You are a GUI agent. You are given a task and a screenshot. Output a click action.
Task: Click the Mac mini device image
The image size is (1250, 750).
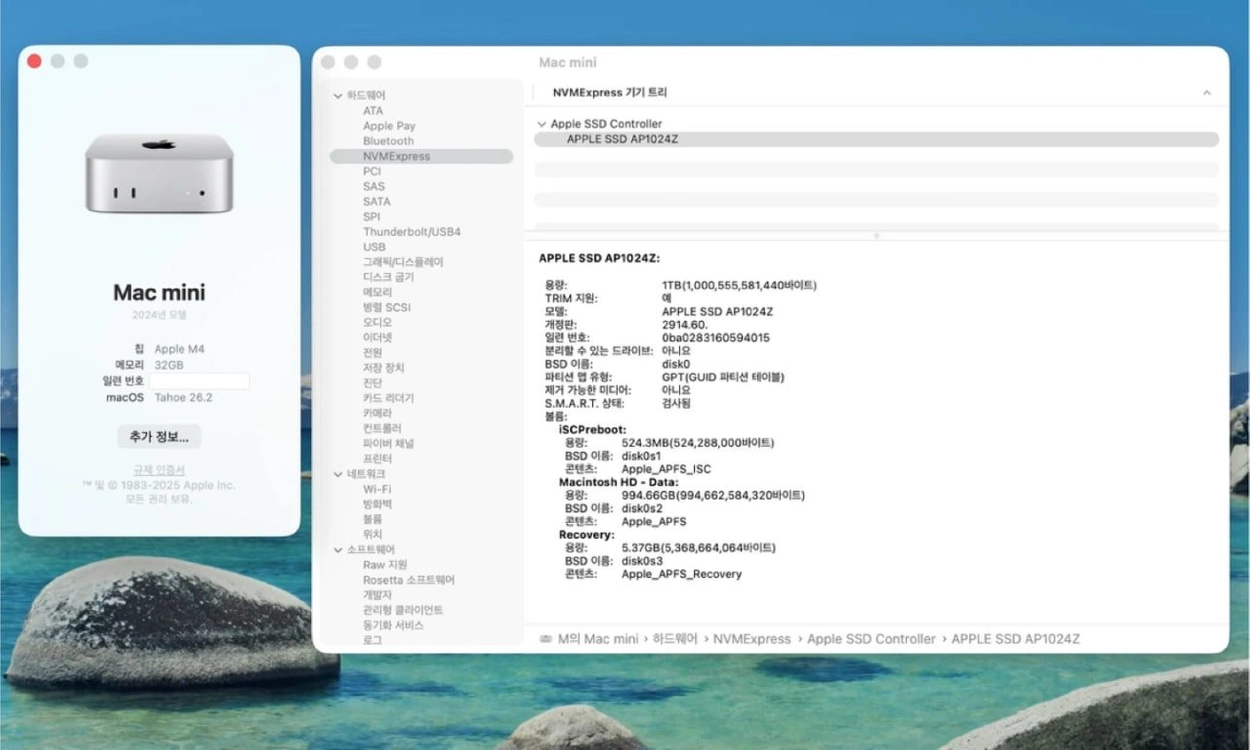click(159, 173)
